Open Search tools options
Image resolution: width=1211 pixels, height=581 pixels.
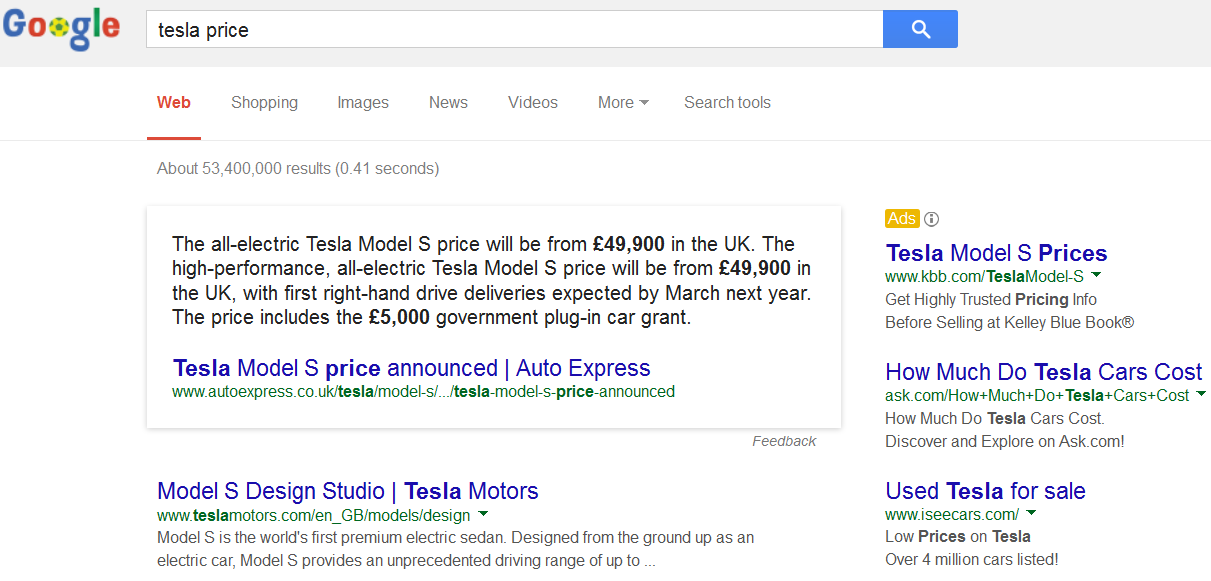pos(727,102)
